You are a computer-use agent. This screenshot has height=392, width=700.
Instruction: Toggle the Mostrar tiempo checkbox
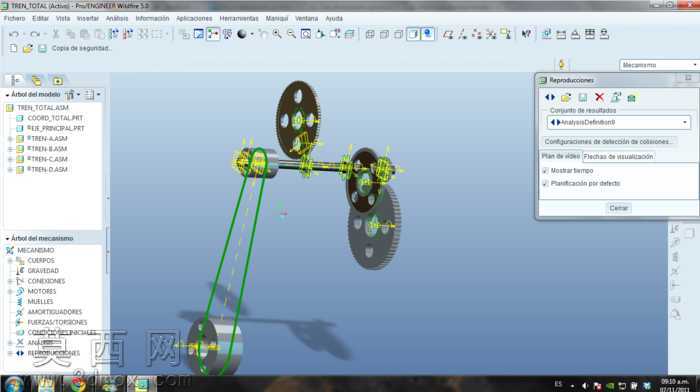click(545, 171)
